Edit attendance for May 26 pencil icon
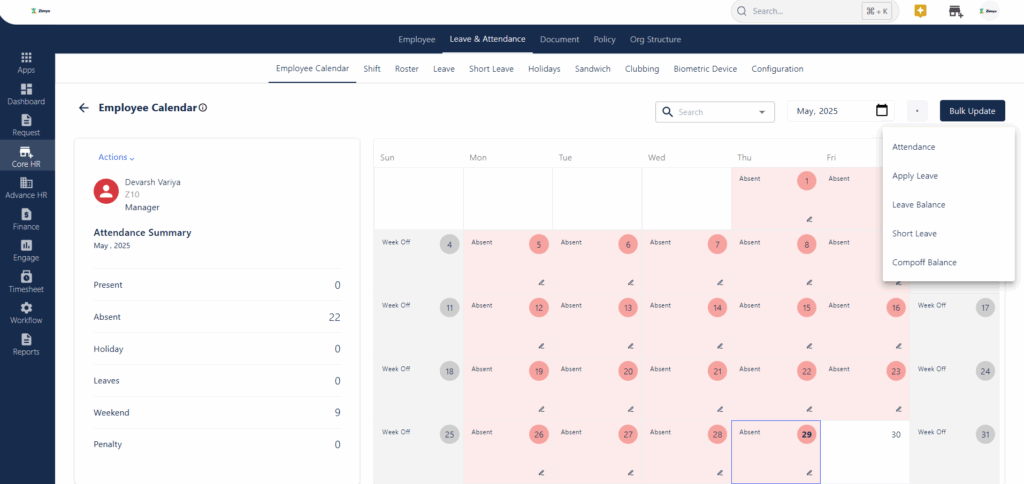The height and width of the screenshot is (484, 1024). click(x=541, y=472)
